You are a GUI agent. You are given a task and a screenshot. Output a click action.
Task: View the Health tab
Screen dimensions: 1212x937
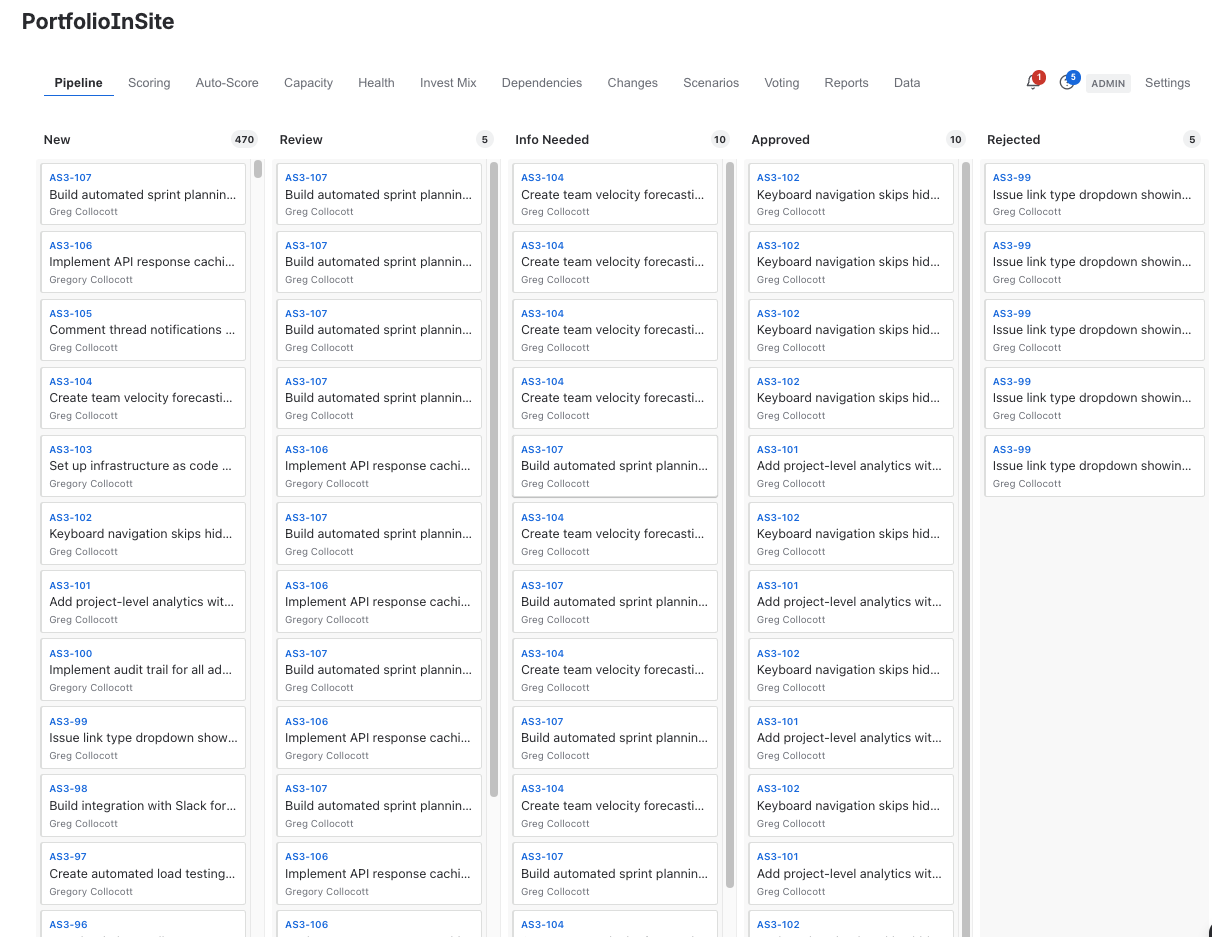point(376,83)
